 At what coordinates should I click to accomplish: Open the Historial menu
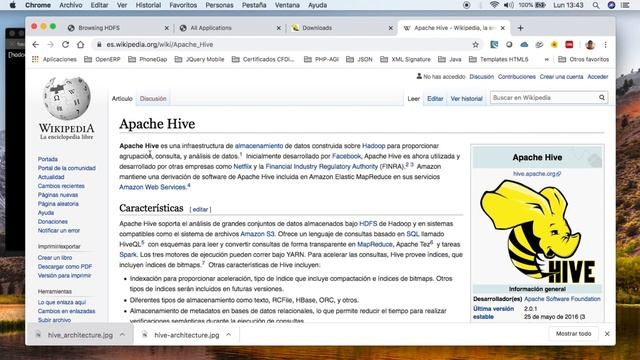pyautogui.click(x=148, y=5)
